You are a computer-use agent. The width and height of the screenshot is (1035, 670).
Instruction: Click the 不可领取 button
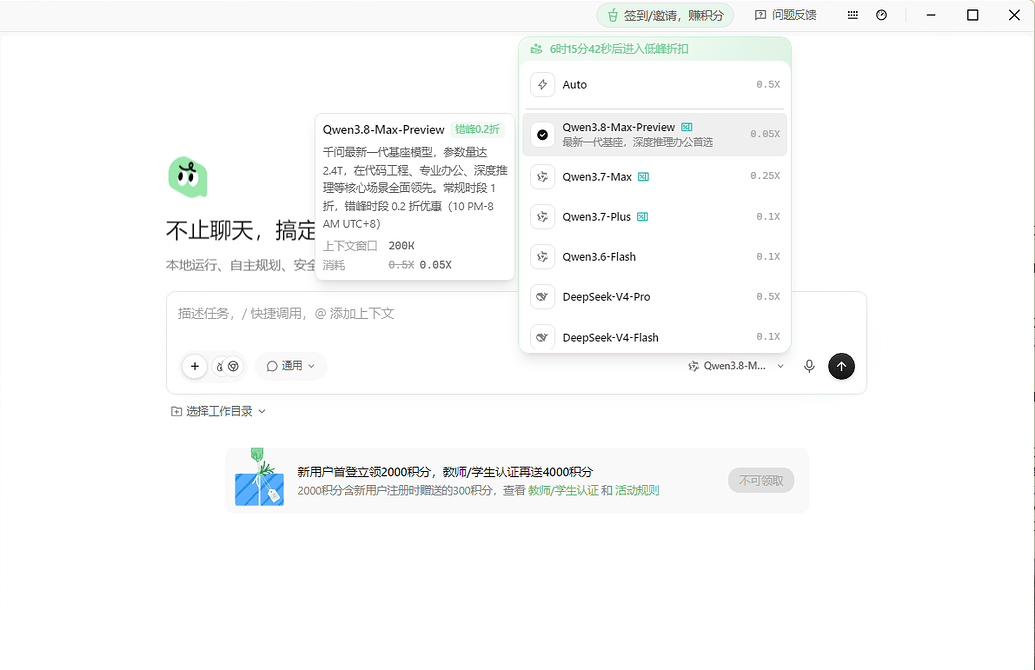761,481
